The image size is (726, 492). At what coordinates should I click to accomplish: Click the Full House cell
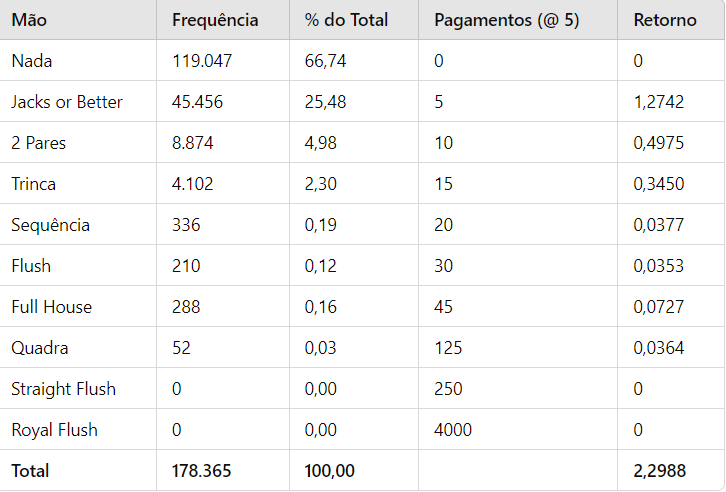coord(52,307)
